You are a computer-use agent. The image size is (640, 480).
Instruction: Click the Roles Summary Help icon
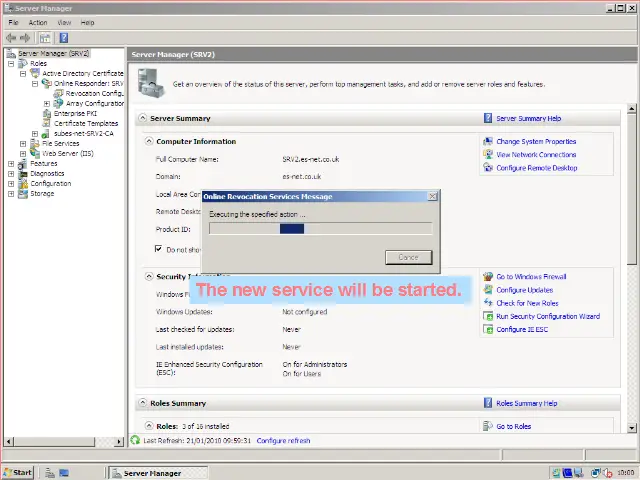488,403
